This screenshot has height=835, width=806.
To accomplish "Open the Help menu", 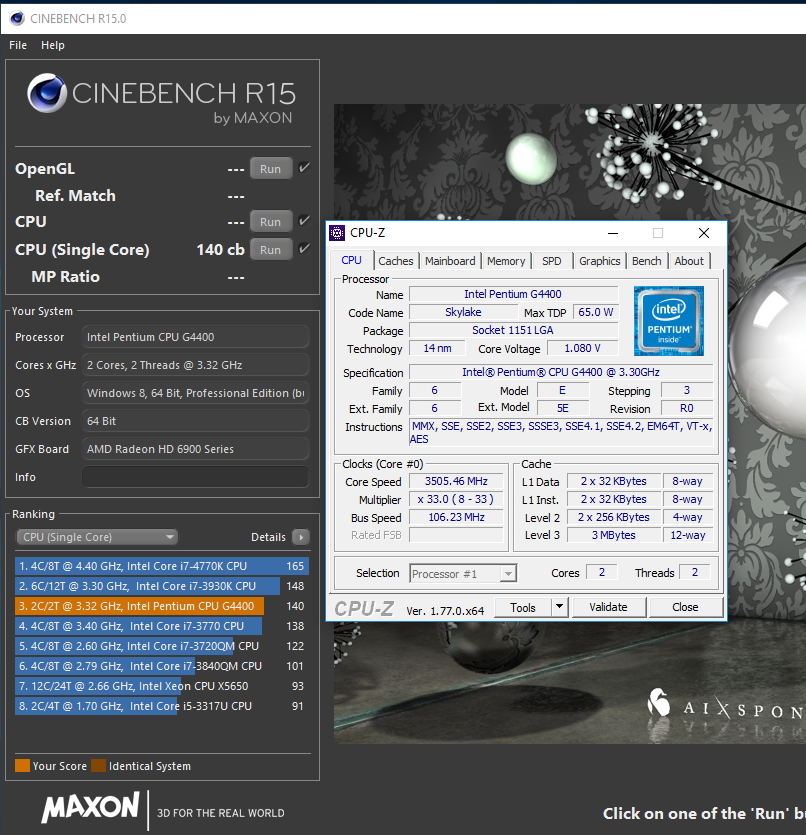I will coord(53,45).
